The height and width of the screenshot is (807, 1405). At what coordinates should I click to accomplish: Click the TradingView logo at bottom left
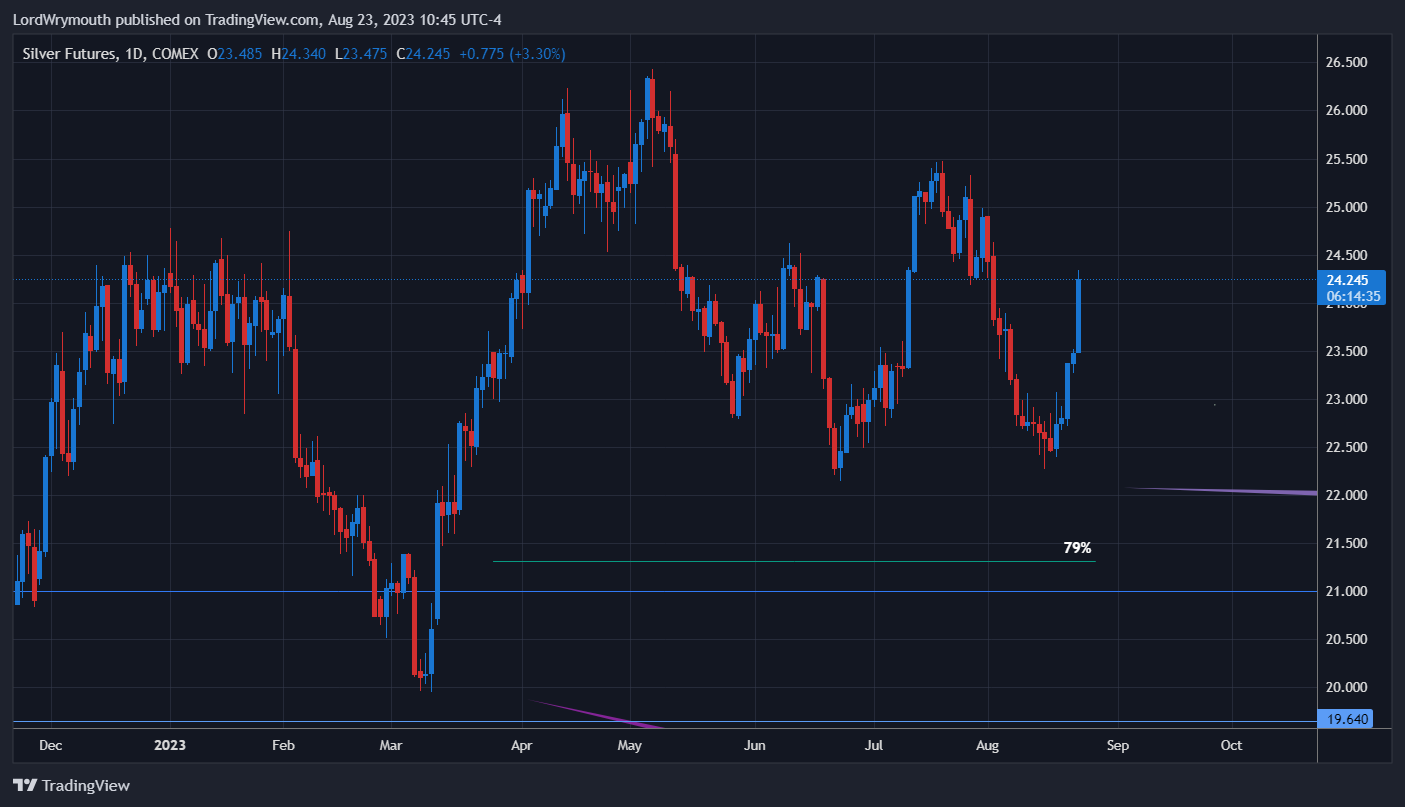(x=71, y=785)
